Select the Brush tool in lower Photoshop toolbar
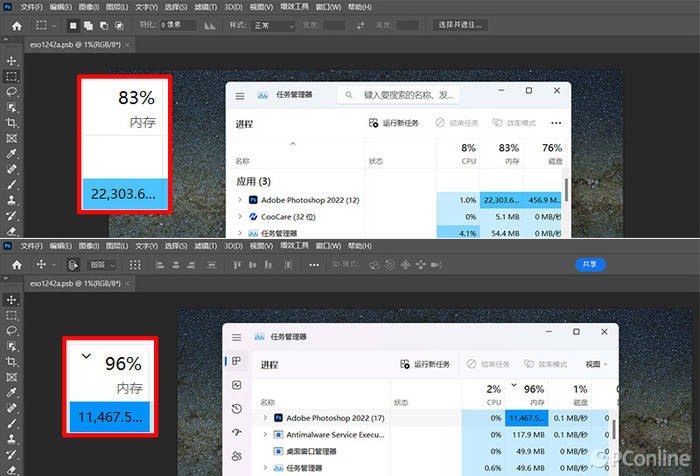700x476 pixels. [12, 423]
